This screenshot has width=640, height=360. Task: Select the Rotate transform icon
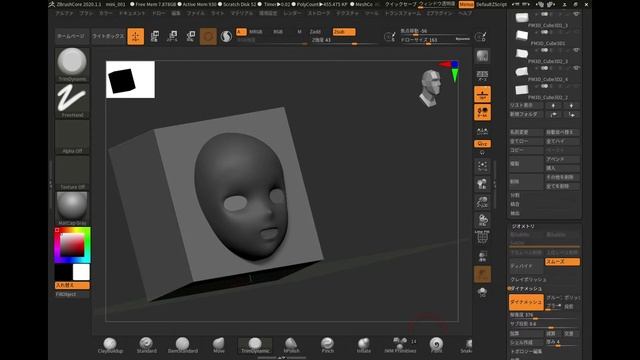190,36
